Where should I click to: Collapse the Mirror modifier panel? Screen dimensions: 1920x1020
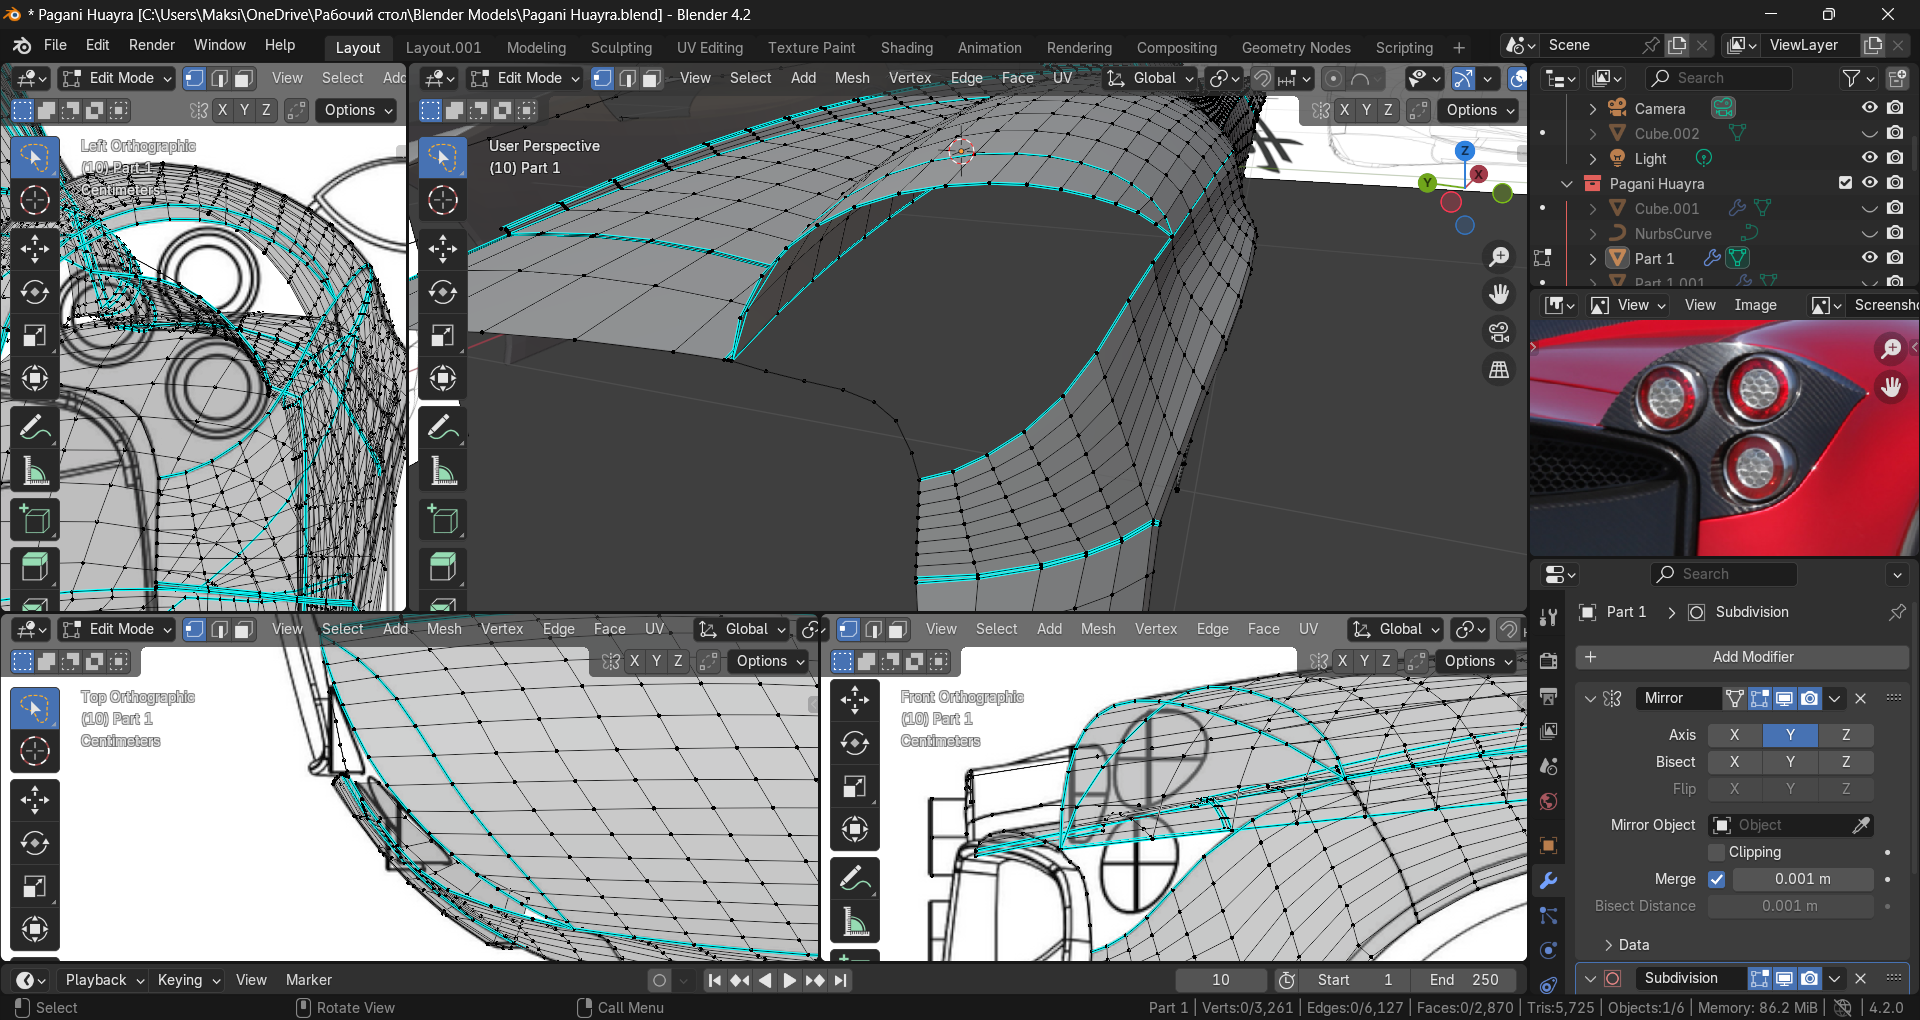1591,698
